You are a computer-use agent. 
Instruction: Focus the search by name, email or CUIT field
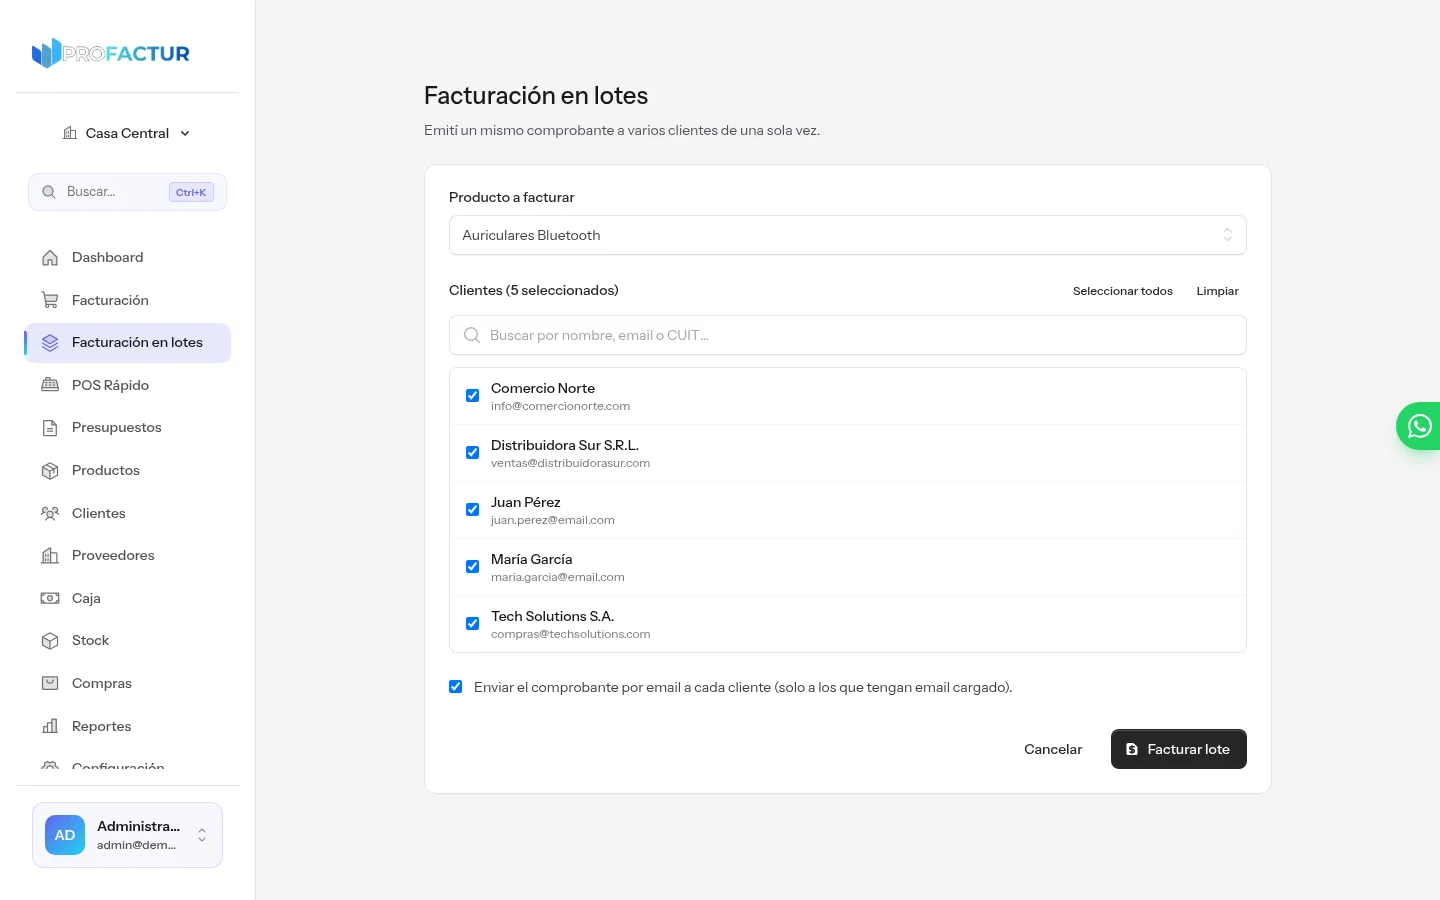[x=848, y=335]
